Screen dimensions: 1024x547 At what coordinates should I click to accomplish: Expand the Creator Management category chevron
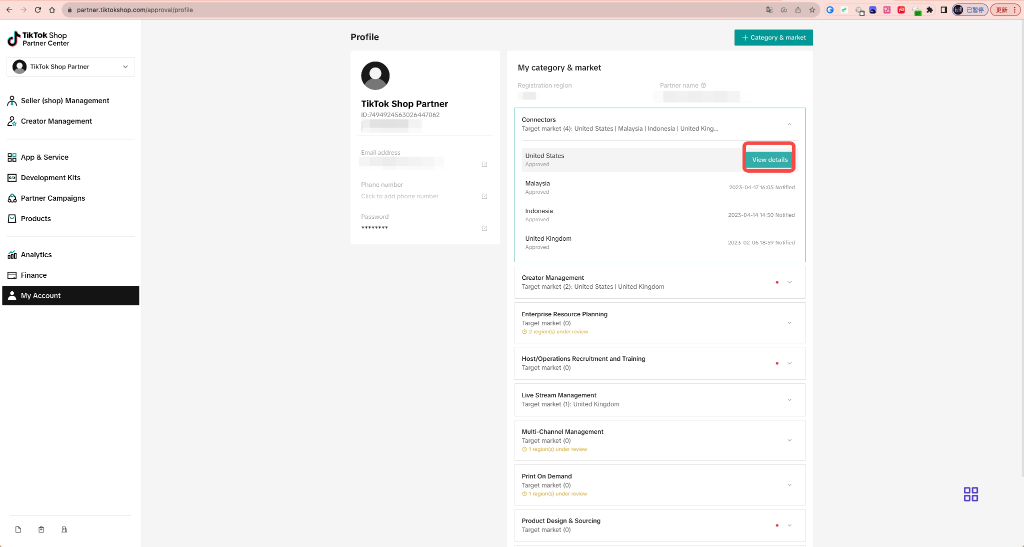[x=790, y=282]
